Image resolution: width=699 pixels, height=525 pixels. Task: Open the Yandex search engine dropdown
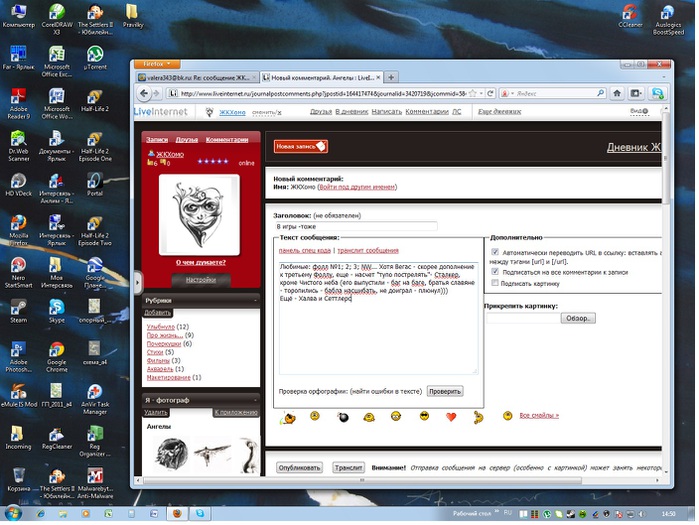507,93
